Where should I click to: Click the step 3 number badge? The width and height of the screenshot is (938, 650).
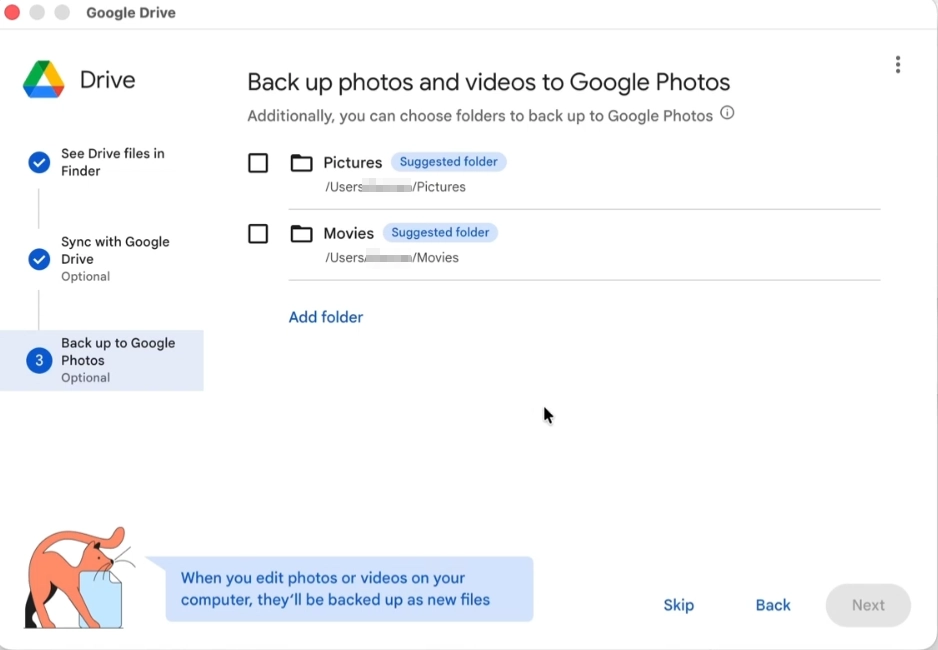(x=39, y=360)
